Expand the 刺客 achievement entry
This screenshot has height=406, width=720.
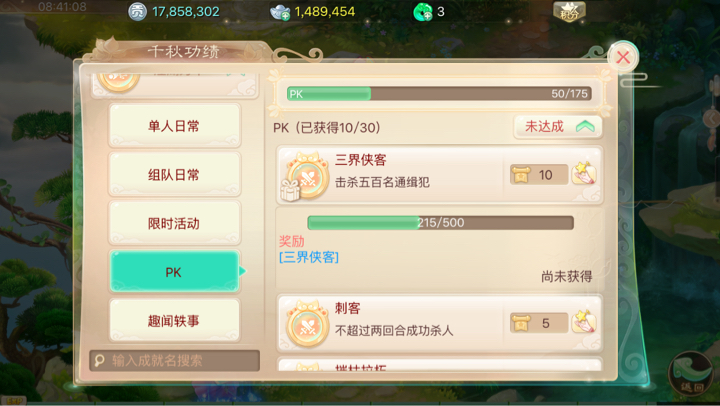[x=439, y=324]
